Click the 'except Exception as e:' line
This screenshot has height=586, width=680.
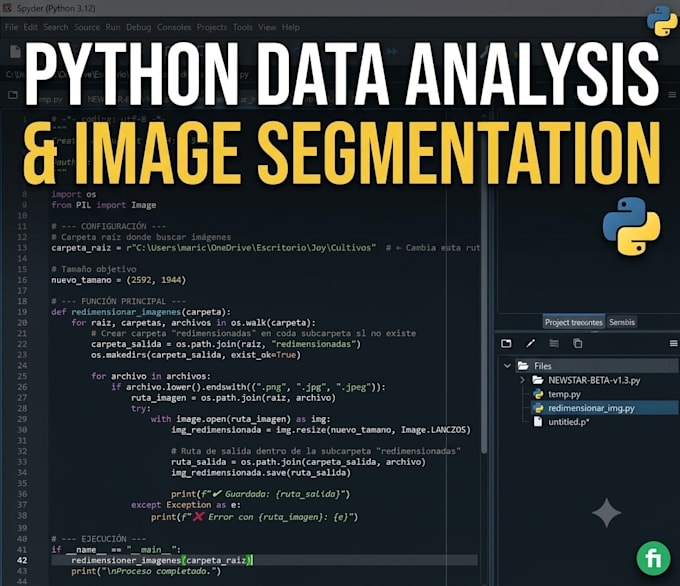(x=186, y=505)
